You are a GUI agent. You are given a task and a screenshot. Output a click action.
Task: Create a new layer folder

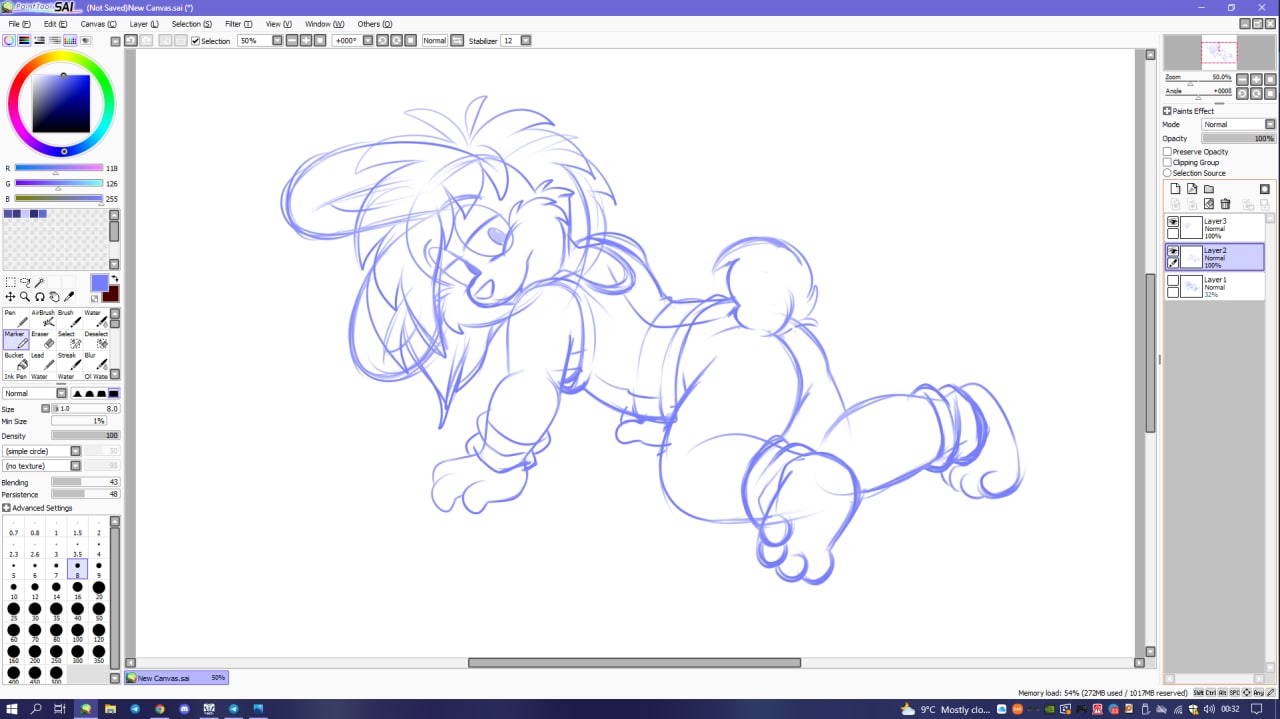pos(1208,189)
